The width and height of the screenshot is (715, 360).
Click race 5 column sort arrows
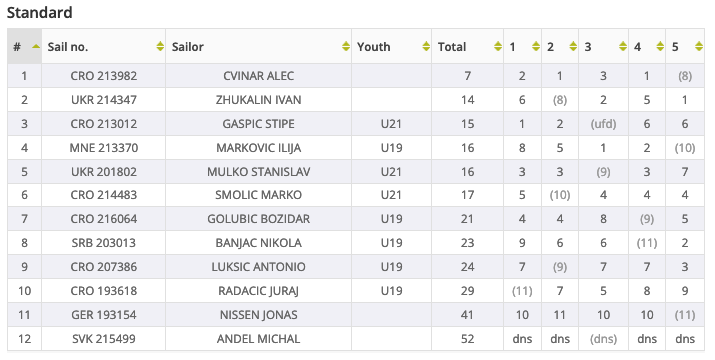click(699, 47)
